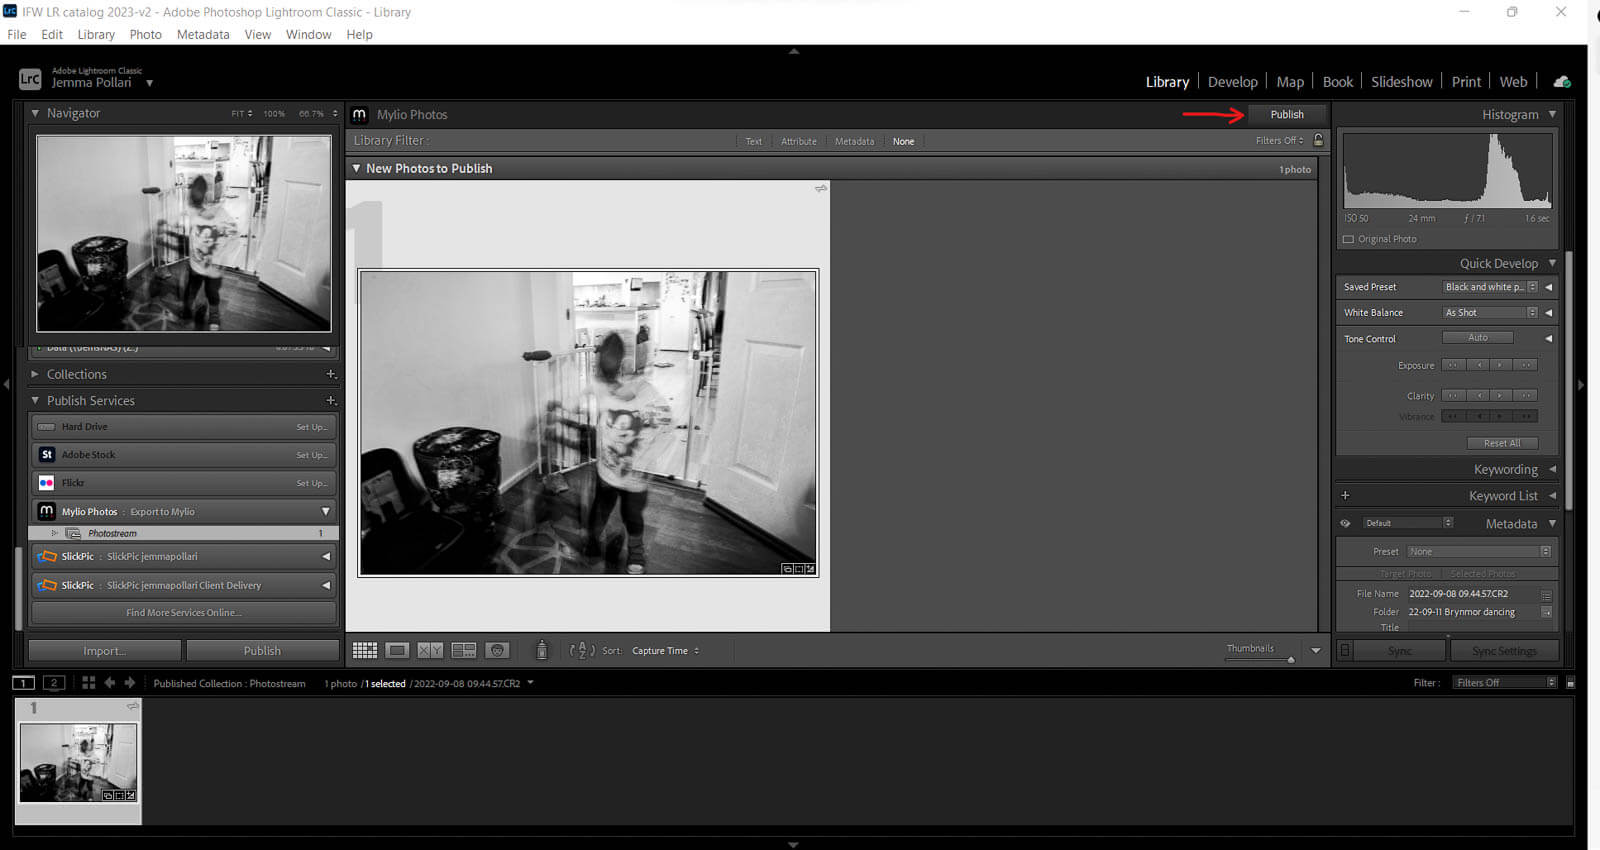Toggle the filter switch beside Filters Off
This screenshot has height=850, width=1600.
pyautogui.click(x=1570, y=683)
